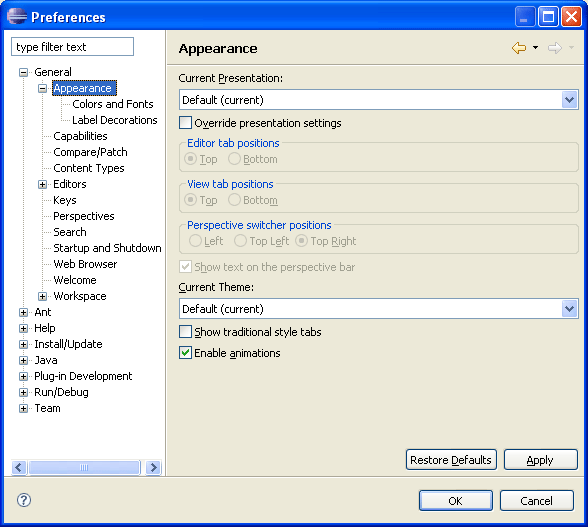Select Java tree item label
The image size is (588, 527).
(x=46, y=360)
